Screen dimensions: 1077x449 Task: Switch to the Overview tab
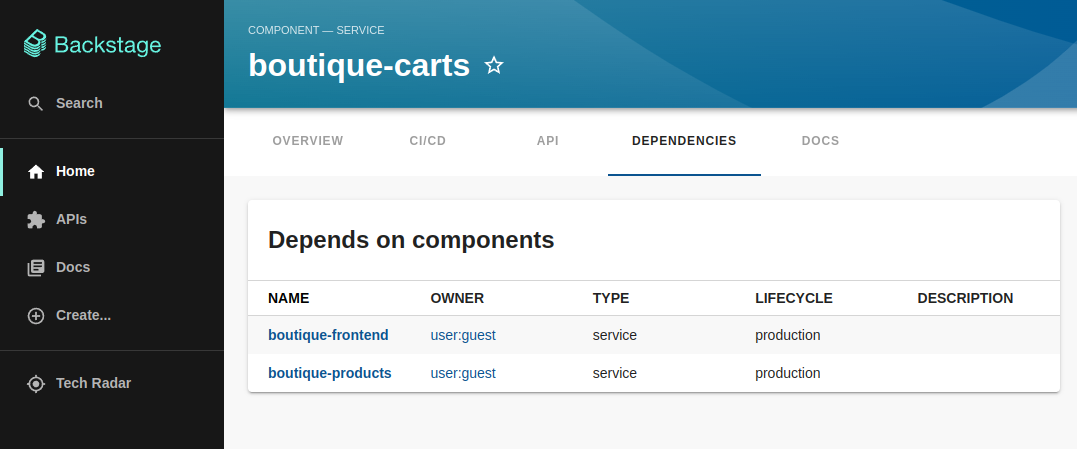coord(308,141)
